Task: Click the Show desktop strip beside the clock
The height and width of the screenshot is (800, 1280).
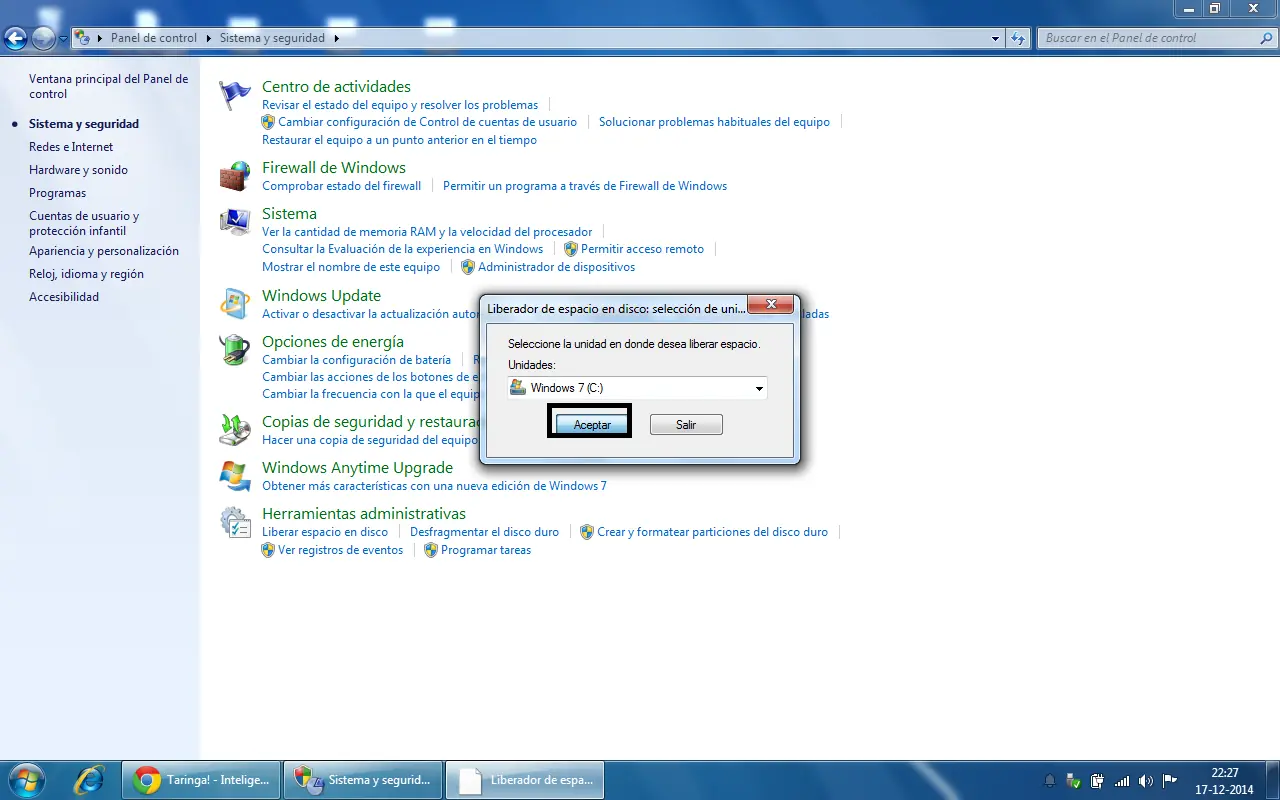Action: coord(1272,779)
